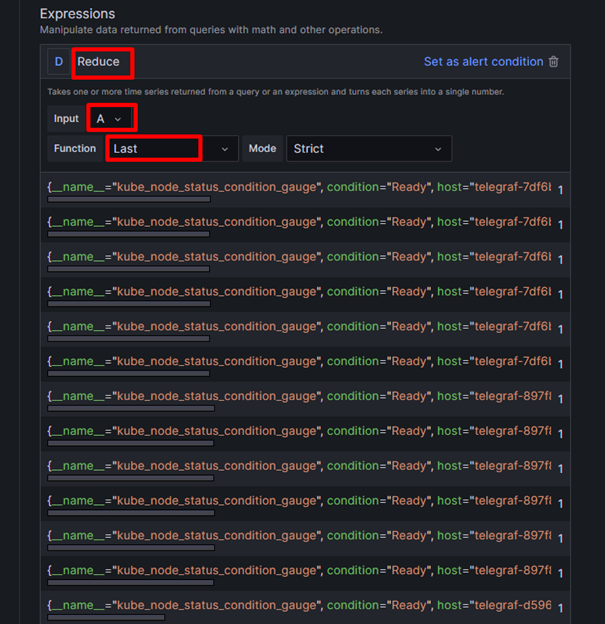The height and width of the screenshot is (624, 605).
Task: Delete expression D with the trash icon
Action: (554, 62)
